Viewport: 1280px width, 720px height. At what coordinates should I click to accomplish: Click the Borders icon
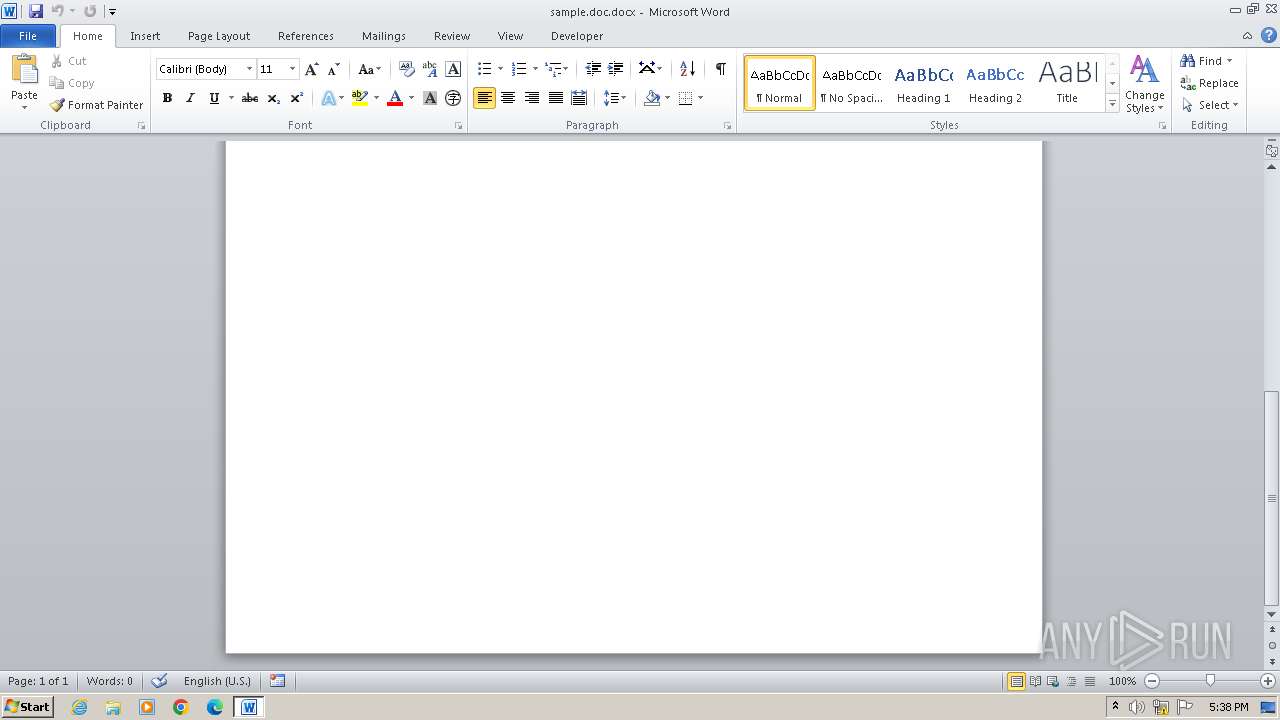685,98
